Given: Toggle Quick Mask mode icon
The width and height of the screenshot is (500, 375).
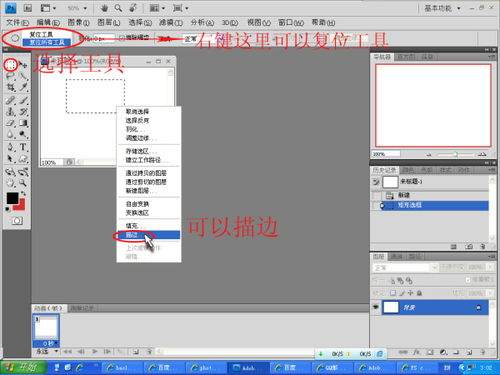Looking at the screenshot, I should [17, 220].
